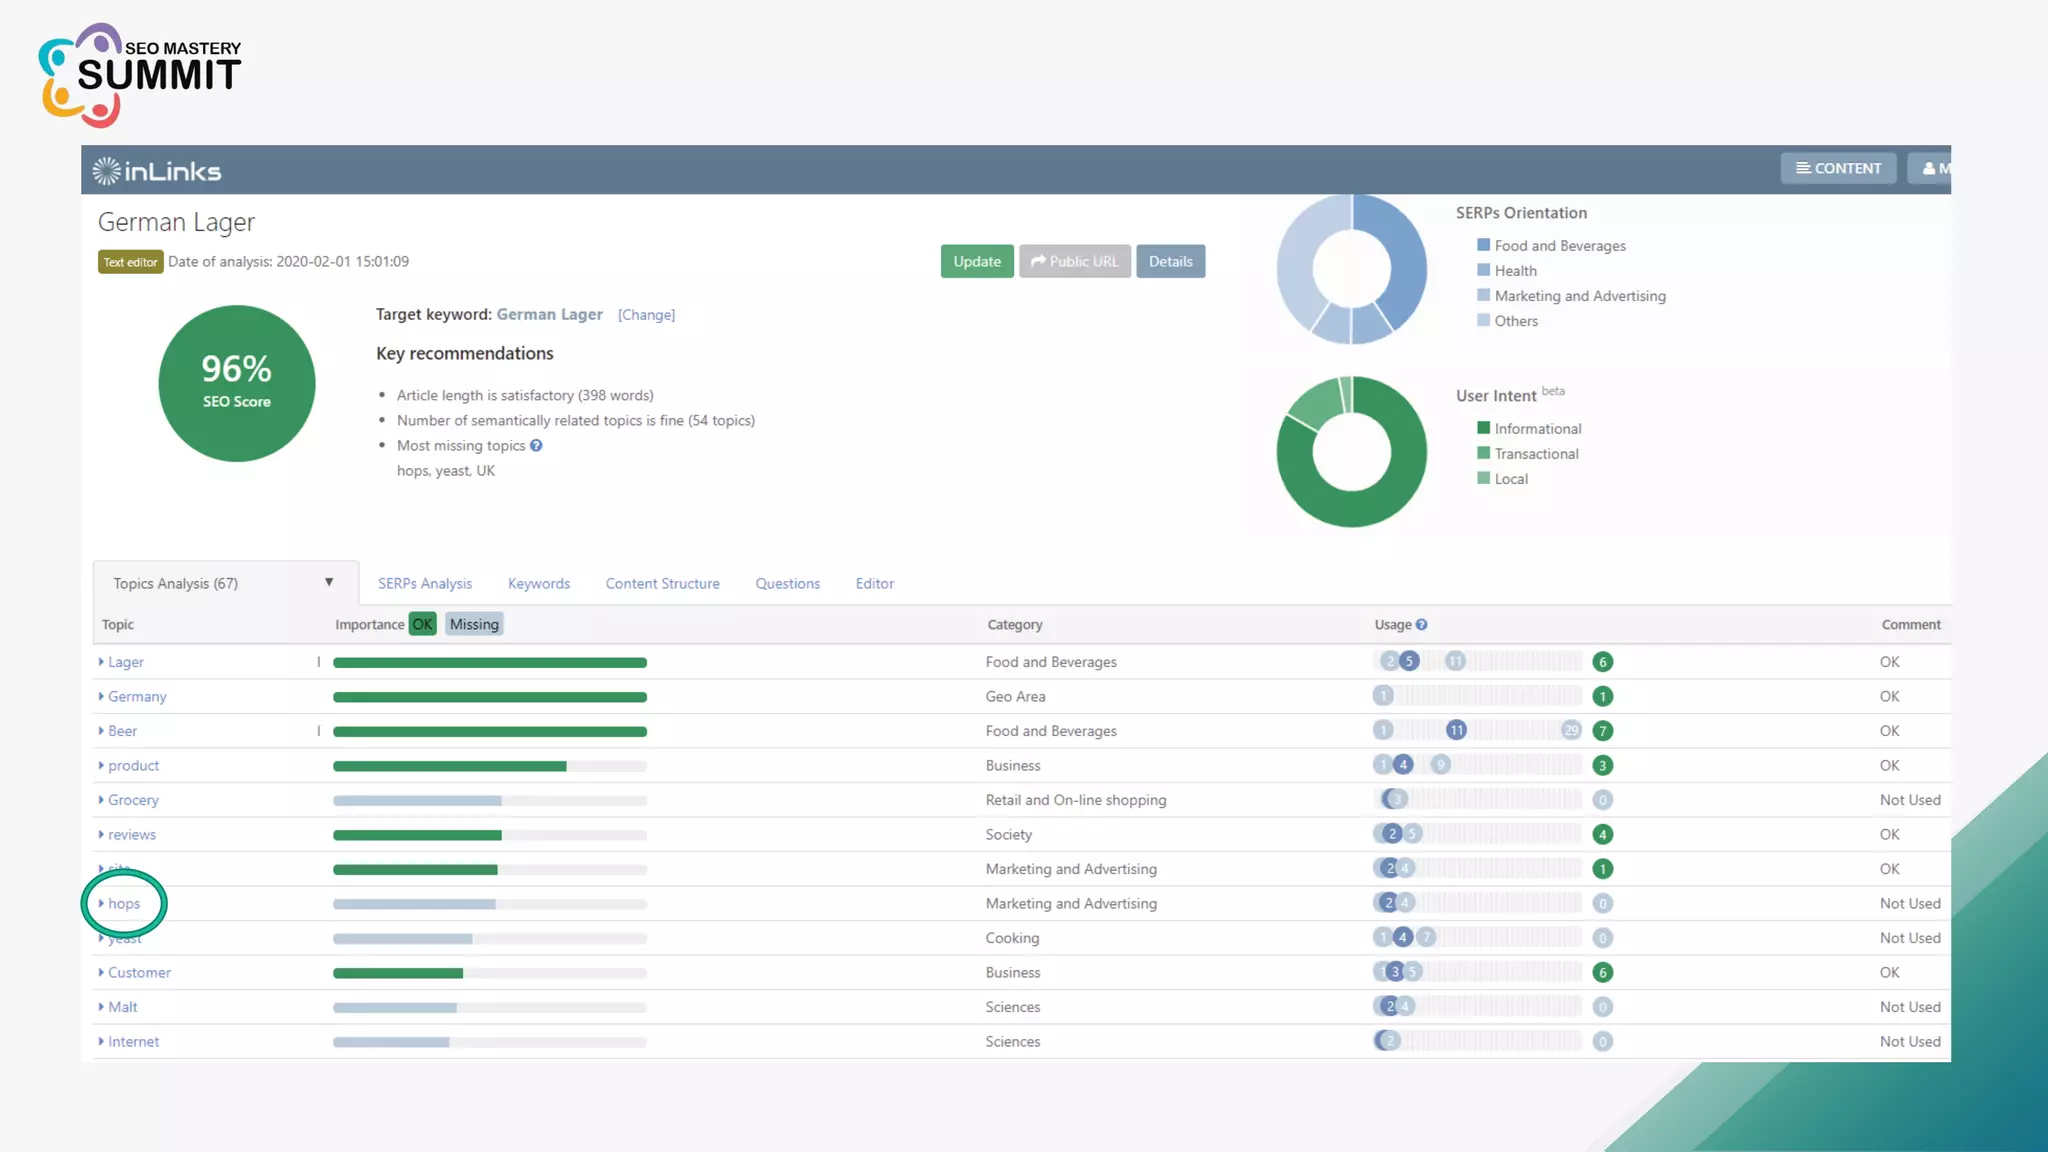The image size is (2048, 1152).
Task: Open help icon beside Most missing topics
Action: (x=536, y=446)
